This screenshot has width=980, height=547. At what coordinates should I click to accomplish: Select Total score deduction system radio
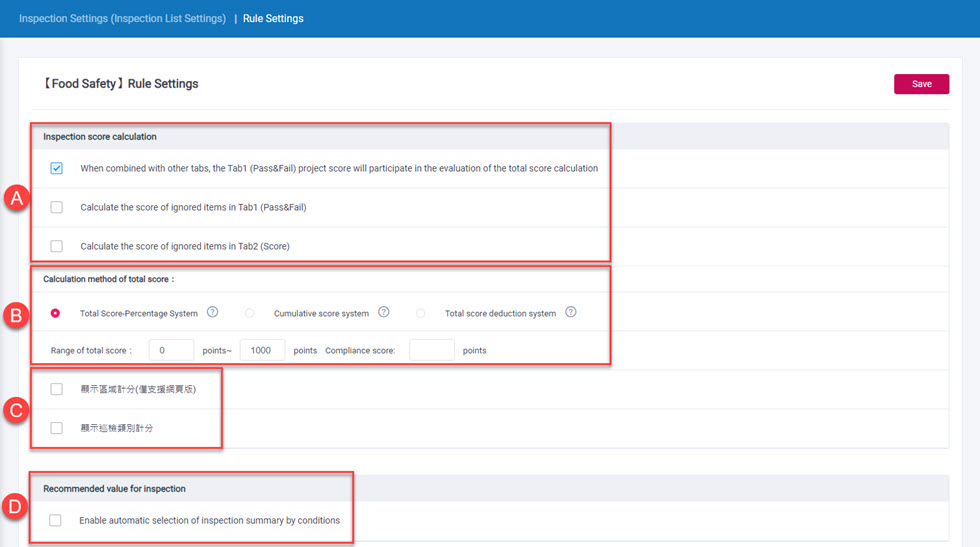point(421,313)
